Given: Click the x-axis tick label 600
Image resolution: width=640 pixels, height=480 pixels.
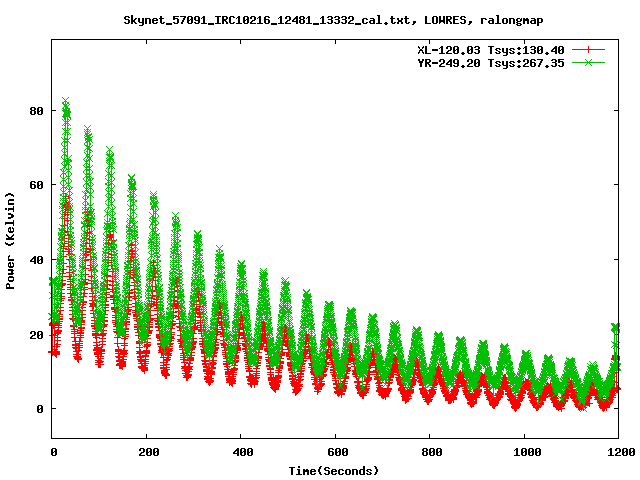Looking at the screenshot, I should tap(338, 452).
